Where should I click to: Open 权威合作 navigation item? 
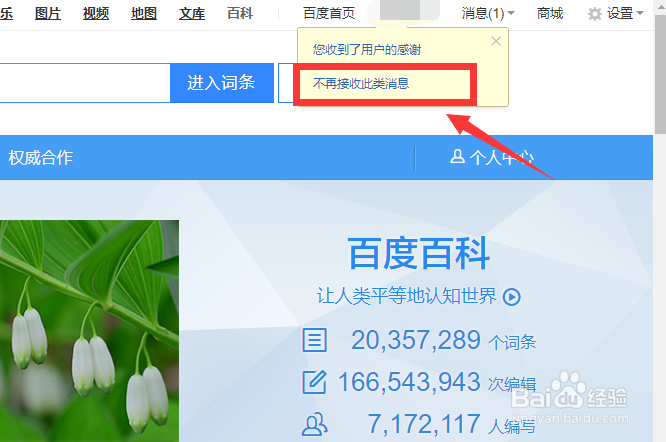pos(41,158)
